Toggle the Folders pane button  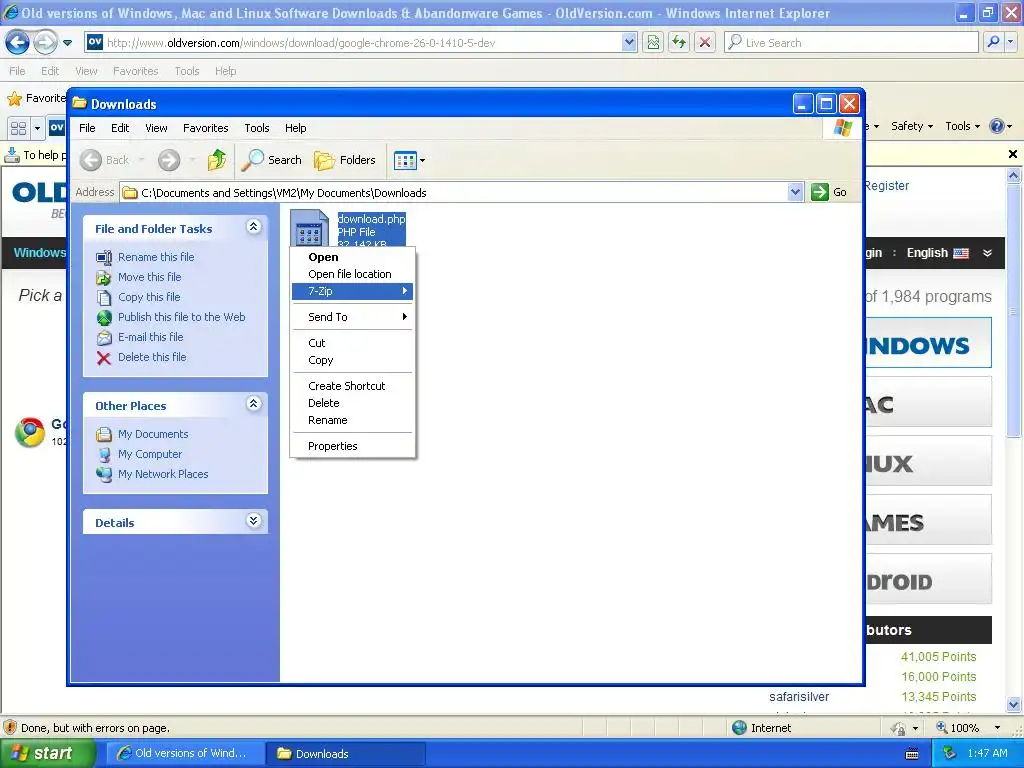click(345, 160)
